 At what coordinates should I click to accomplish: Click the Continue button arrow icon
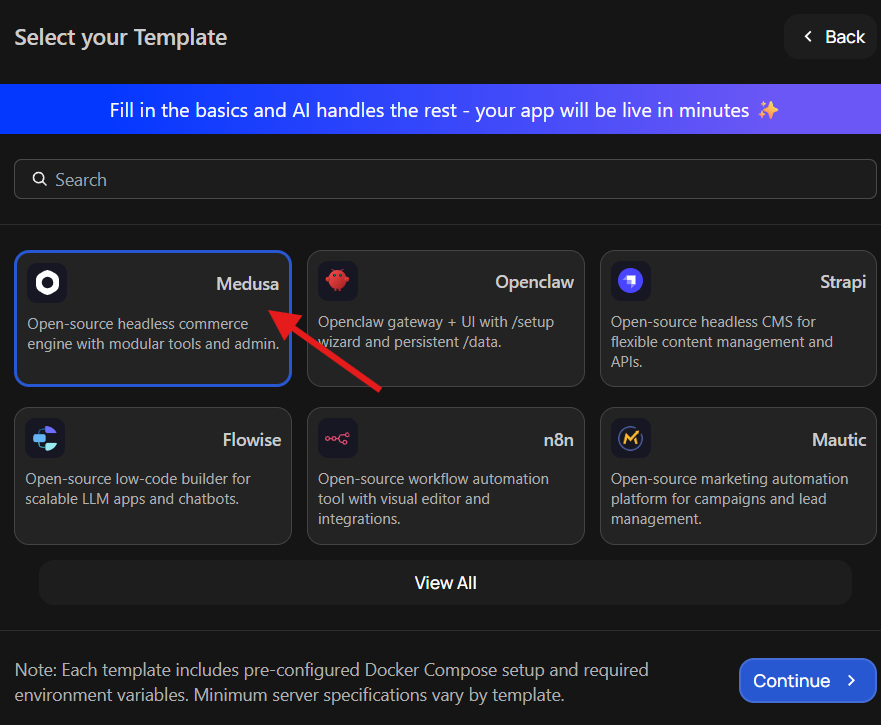pos(851,681)
